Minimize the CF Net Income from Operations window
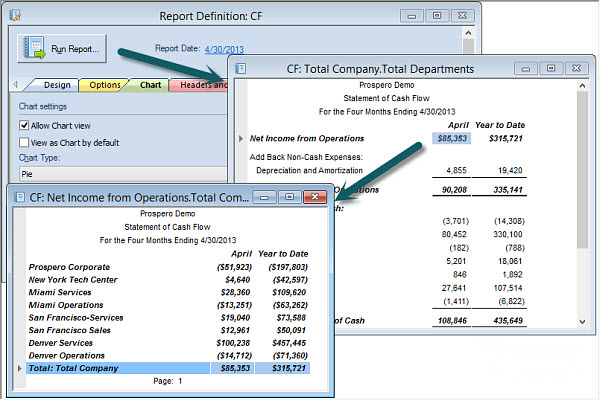600x400 pixels. (264, 197)
